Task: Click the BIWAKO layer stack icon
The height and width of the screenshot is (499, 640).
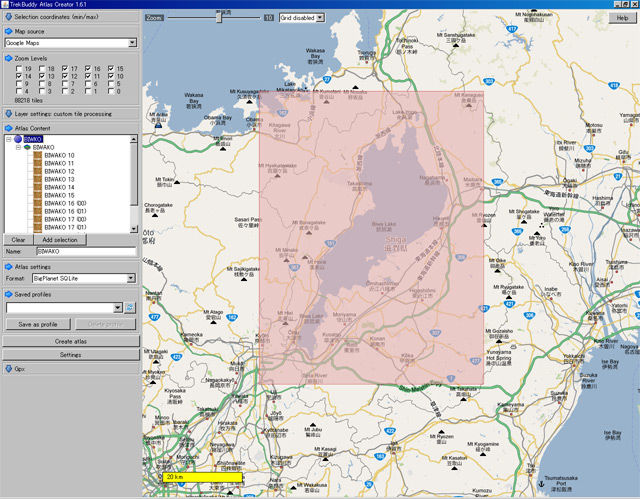Action: (27, 147)
